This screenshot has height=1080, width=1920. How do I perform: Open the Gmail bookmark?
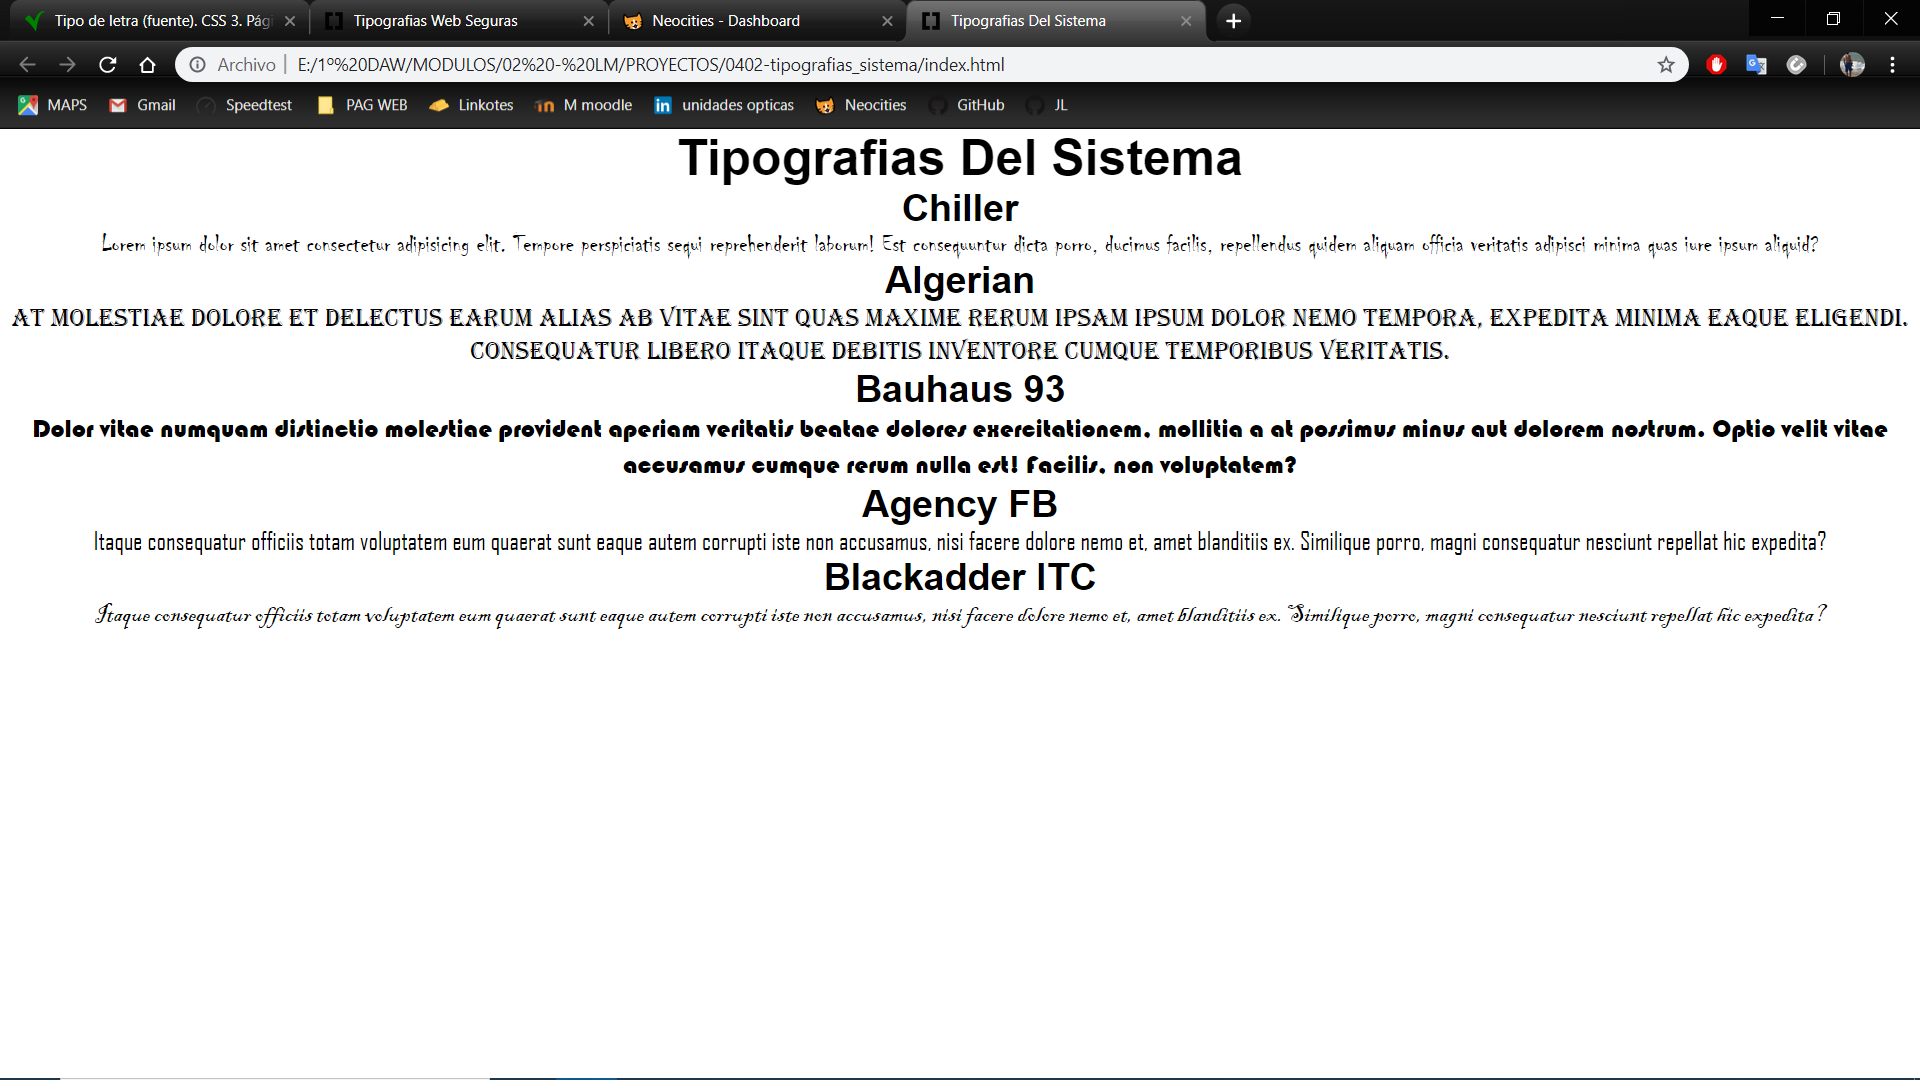[143, 105]
